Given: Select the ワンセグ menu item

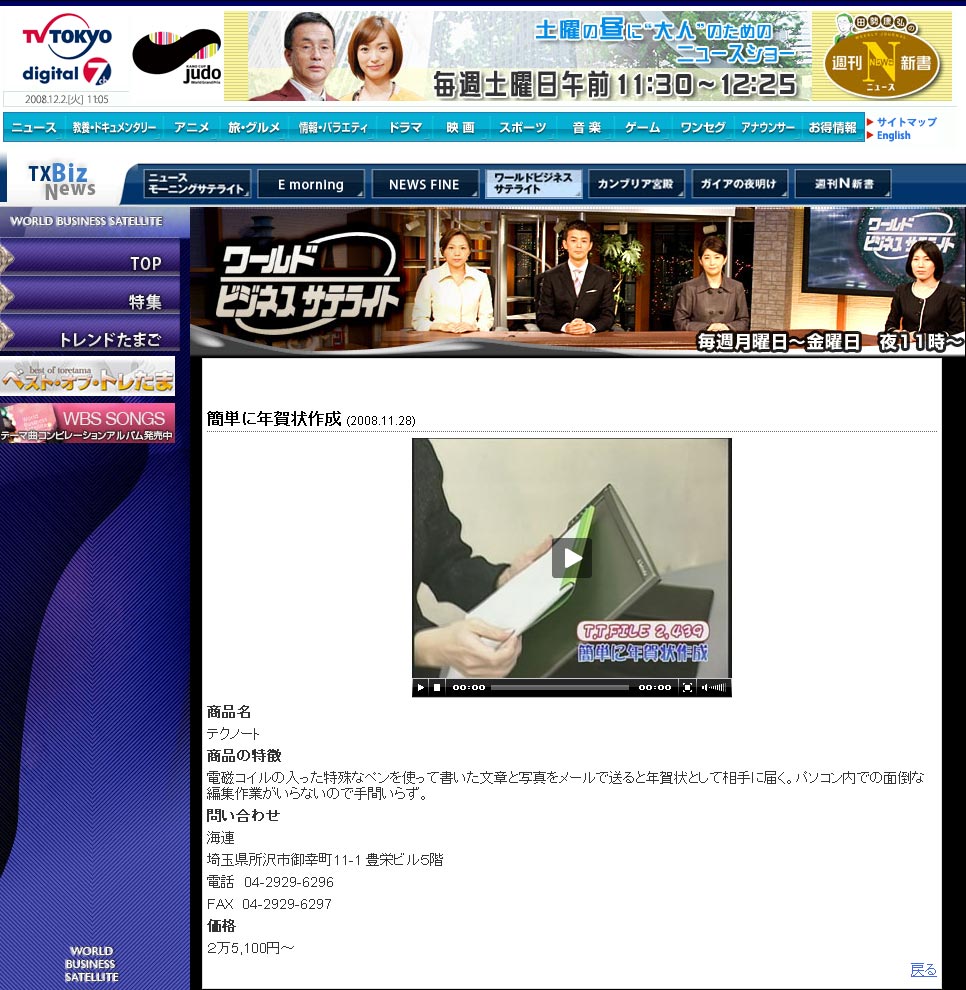Looking at the screenshot, I should (703, 128).
